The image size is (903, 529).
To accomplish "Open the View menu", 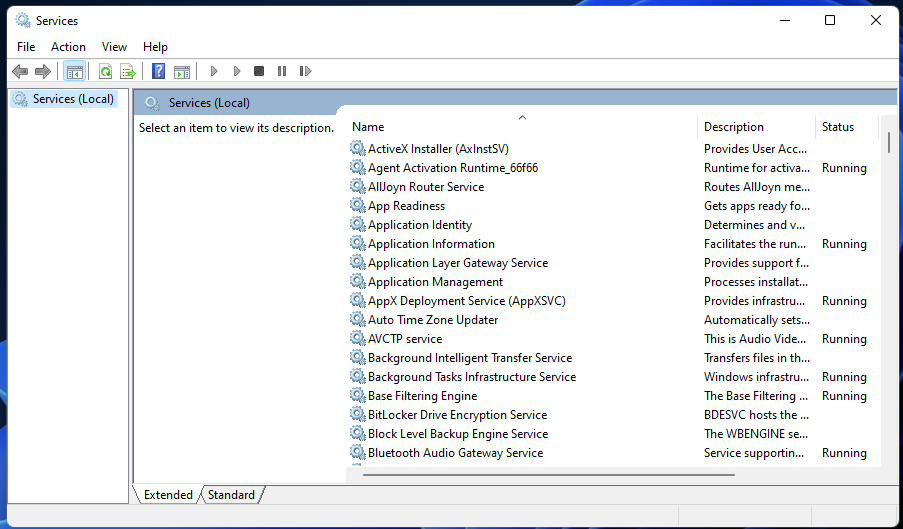I will tap(114, 47).
